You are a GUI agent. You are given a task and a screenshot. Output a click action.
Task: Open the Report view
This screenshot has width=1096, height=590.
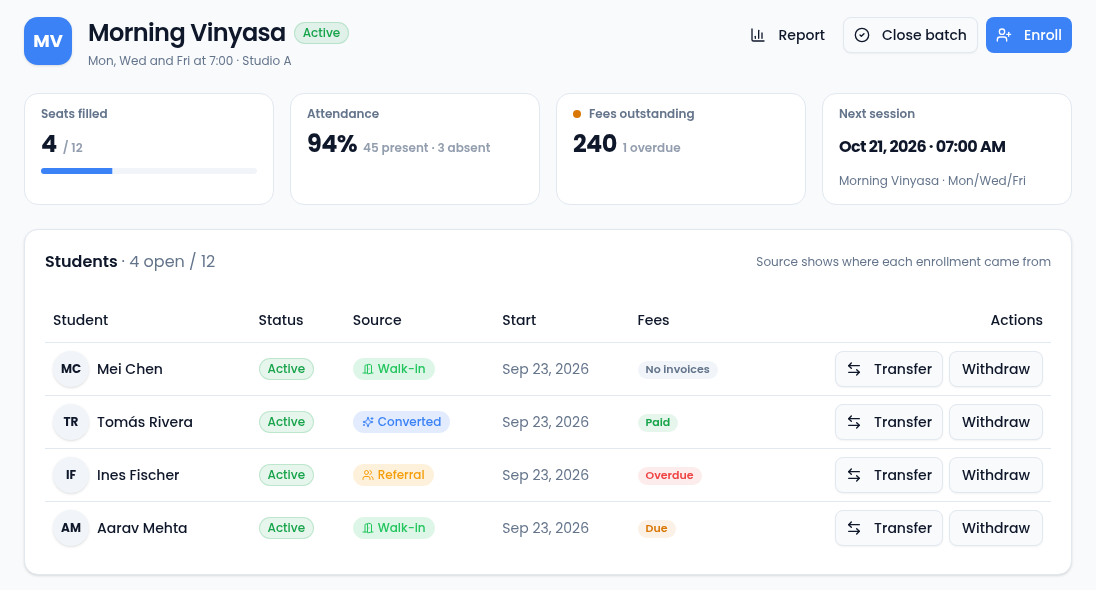tap(788, 35)
